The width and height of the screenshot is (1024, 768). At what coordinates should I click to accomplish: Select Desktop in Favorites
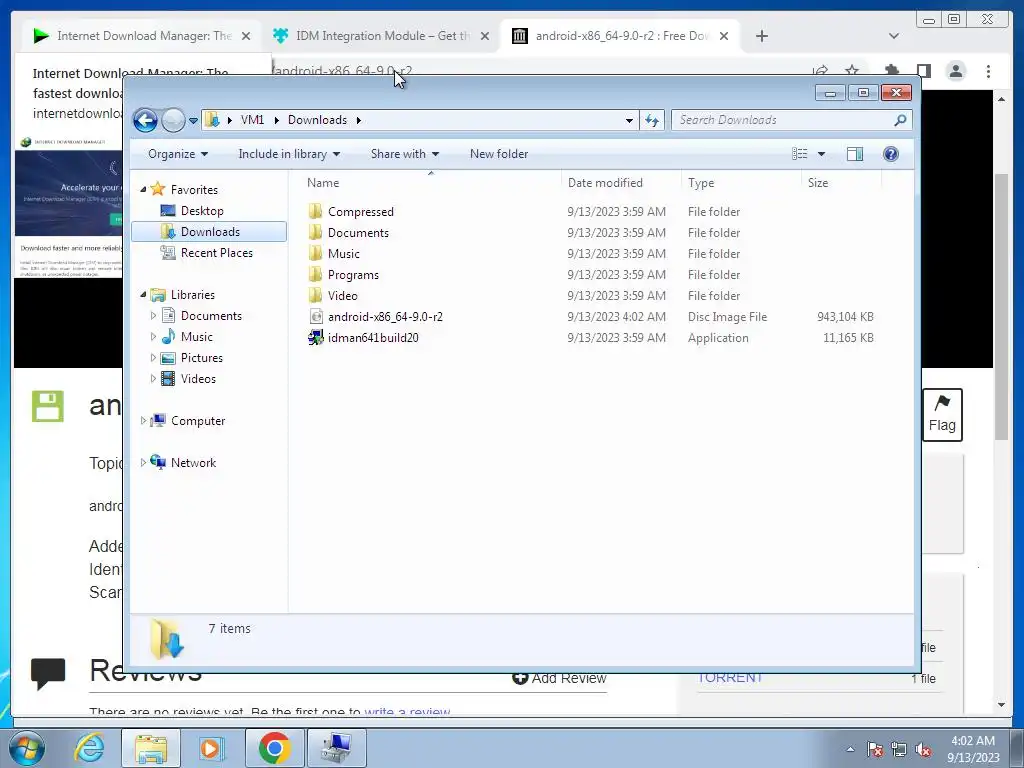pyautogui.click(x=202, y=211)
